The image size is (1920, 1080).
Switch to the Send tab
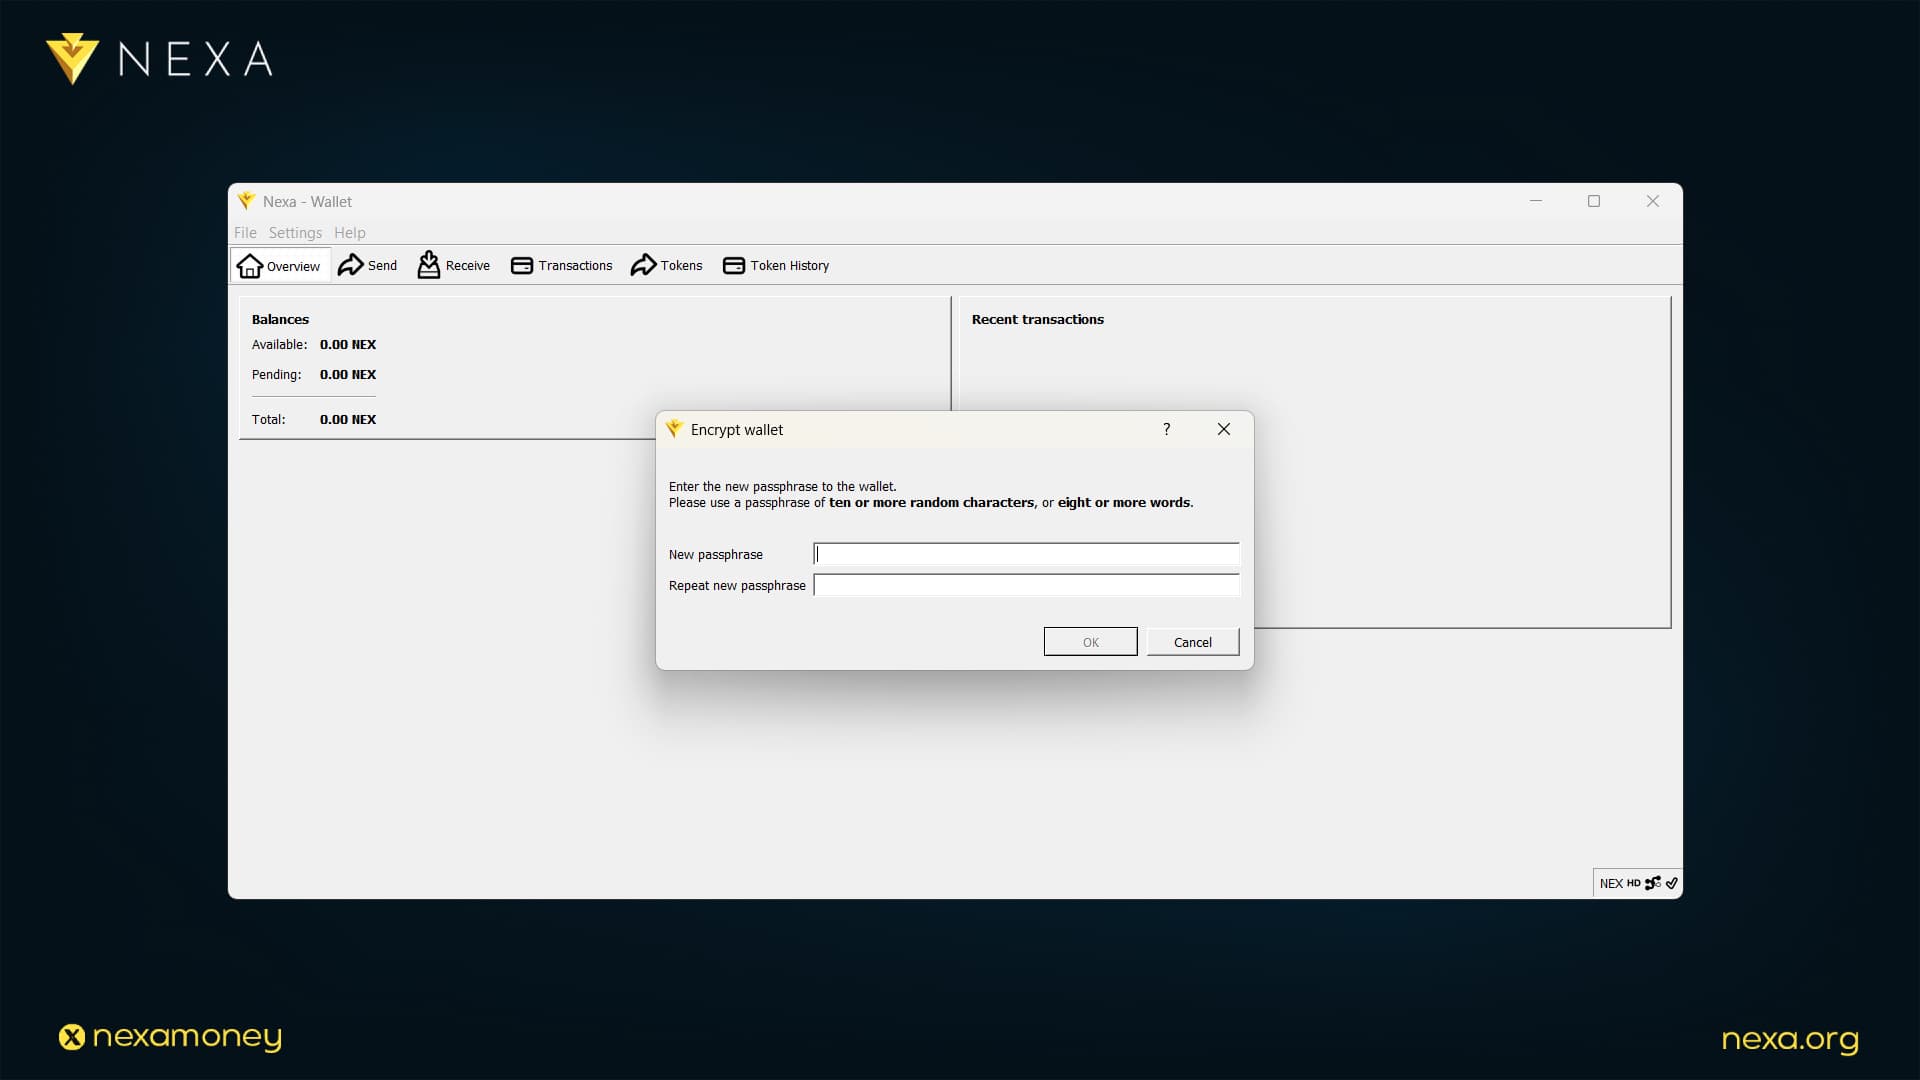coord(367,265)
